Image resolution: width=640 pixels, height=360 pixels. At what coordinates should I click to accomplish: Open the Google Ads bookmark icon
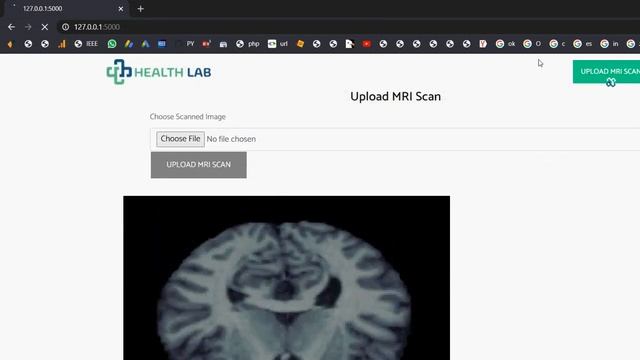(x=145, y=44)
